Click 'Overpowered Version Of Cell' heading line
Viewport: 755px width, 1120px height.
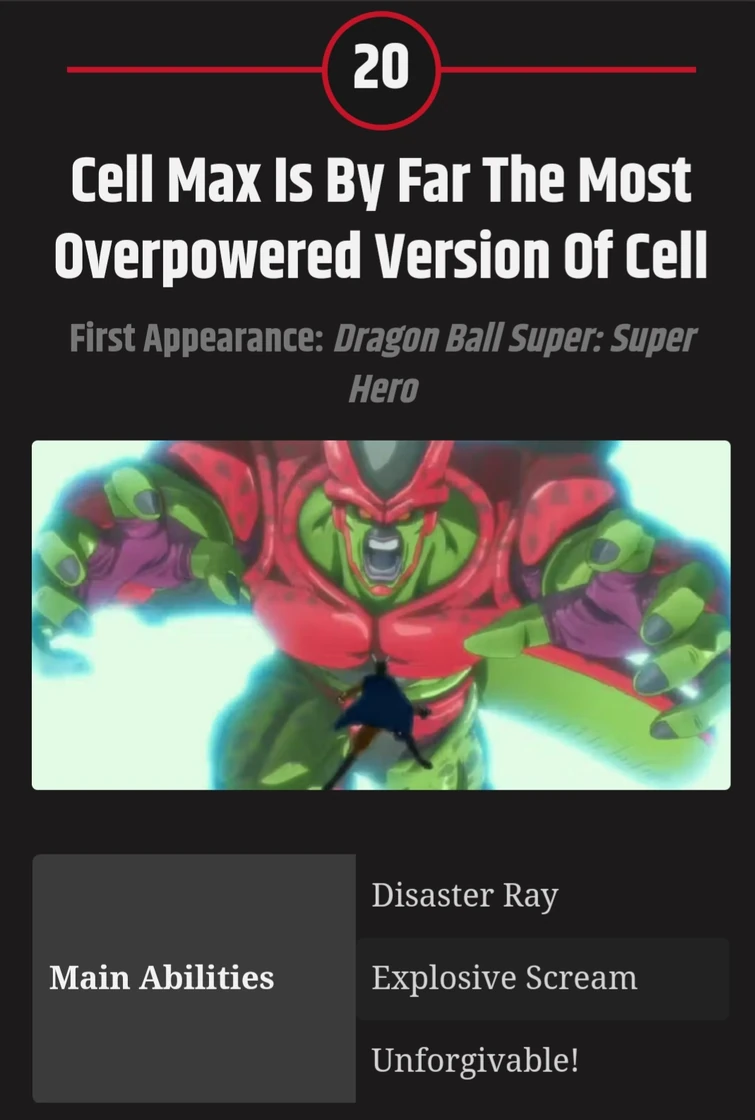coord(381,255)
